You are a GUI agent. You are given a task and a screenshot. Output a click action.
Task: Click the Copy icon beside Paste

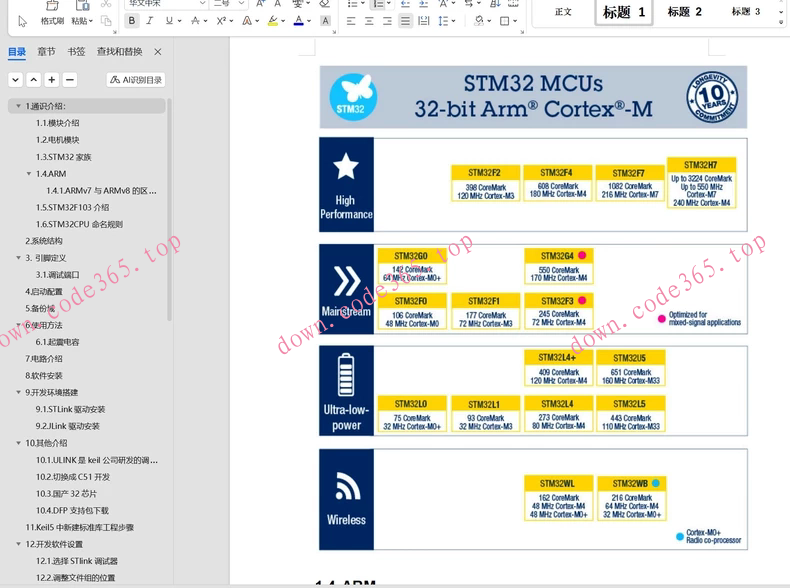coord(106,21)
